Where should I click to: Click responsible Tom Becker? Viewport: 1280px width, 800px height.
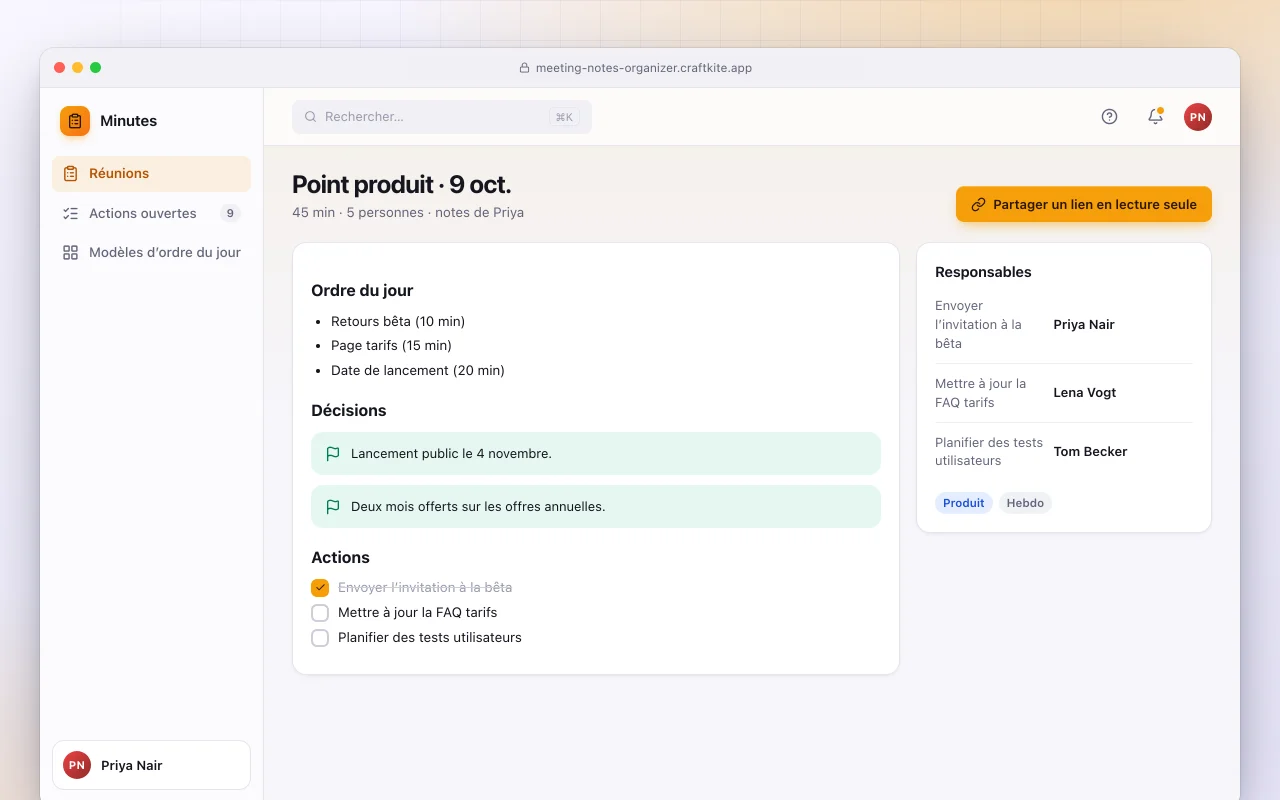1090,452
